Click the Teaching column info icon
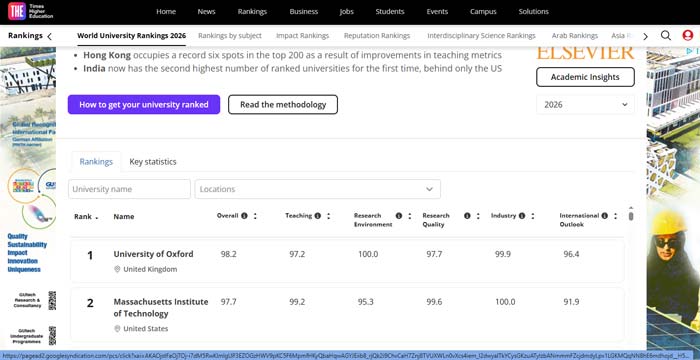Viewport: 700px width, 360px height. click(x=317, y=216)
